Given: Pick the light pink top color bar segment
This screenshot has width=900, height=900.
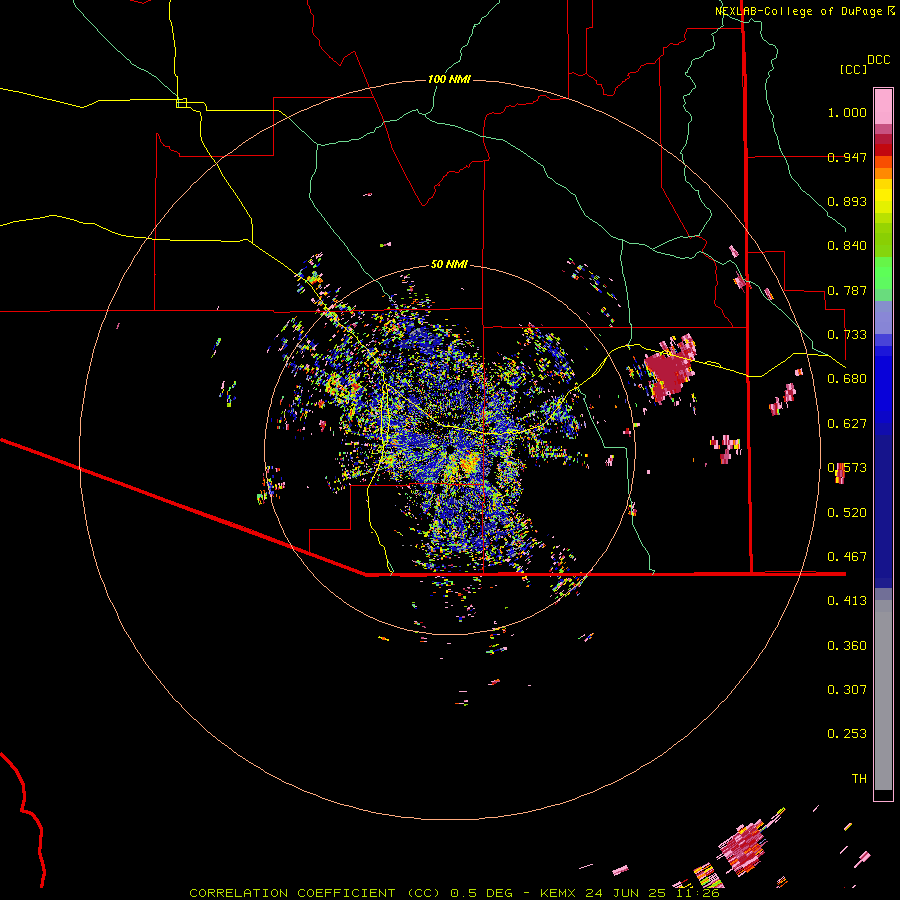Looking at the screenshot, I should (883, 107).
